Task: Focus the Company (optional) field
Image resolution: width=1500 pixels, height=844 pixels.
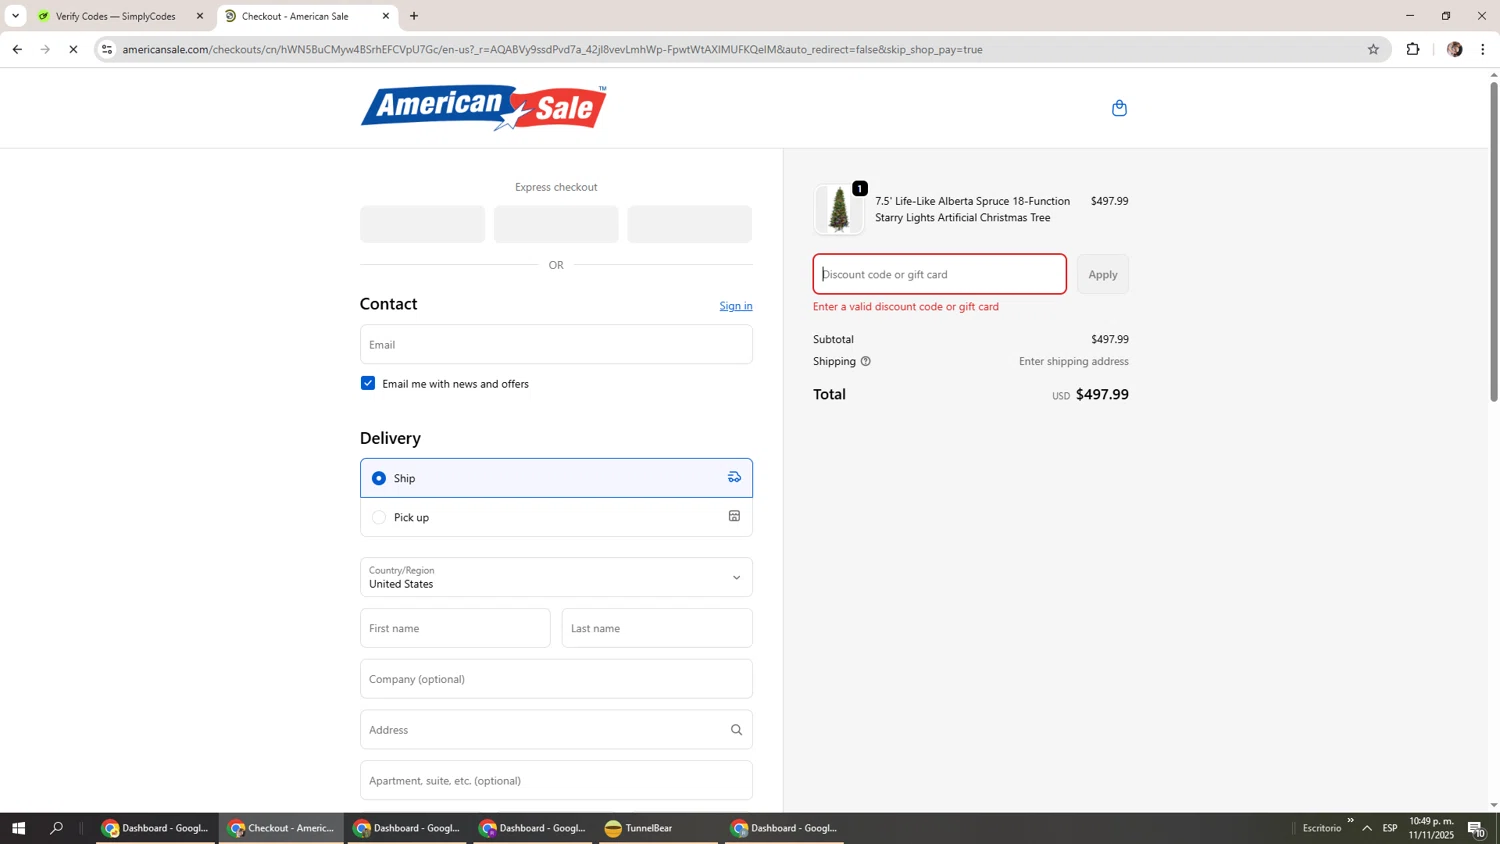Action: (556, 679)
